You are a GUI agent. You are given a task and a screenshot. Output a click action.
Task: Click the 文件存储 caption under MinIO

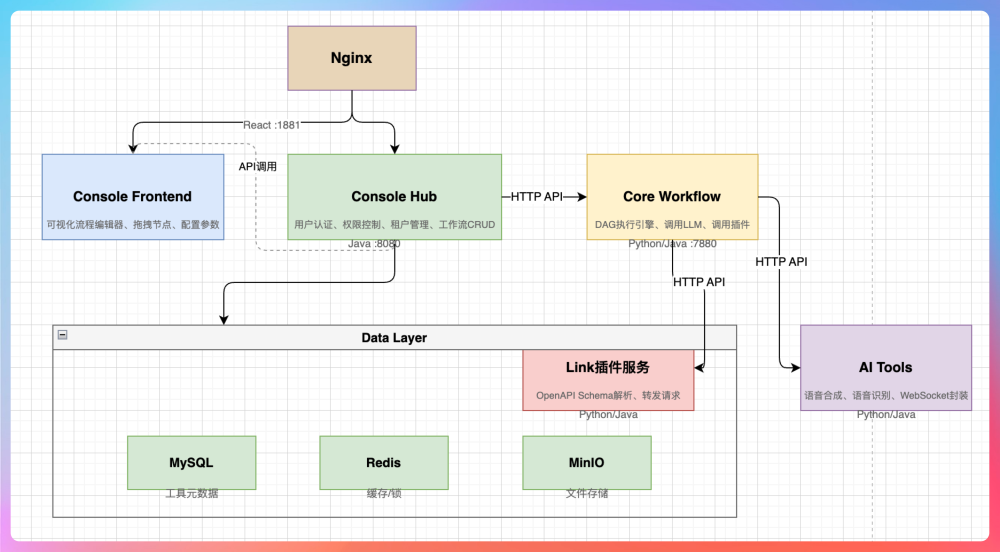pos(586,494)
